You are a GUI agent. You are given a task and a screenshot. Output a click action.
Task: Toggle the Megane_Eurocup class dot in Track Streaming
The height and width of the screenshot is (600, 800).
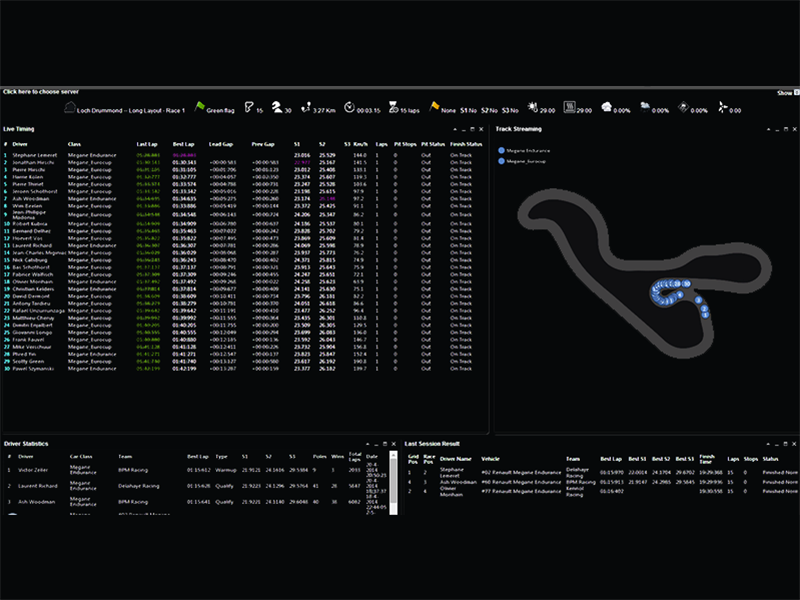(502, 160)
